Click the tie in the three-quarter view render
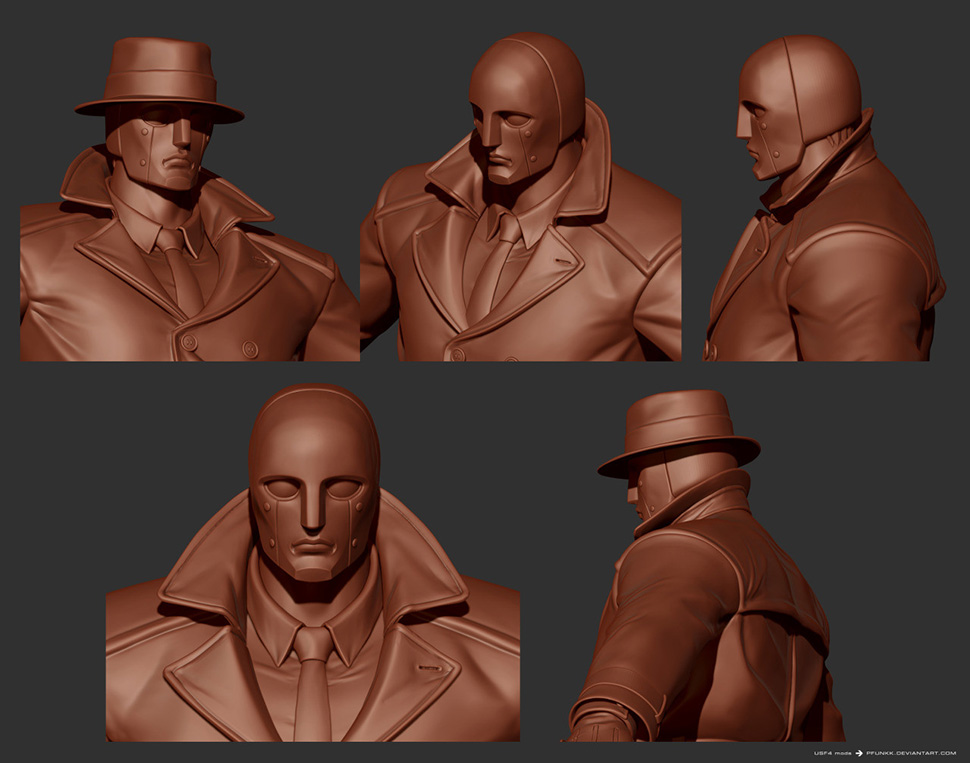The width and height of the screenshot is (970, 763). click(x=496, y=265)
